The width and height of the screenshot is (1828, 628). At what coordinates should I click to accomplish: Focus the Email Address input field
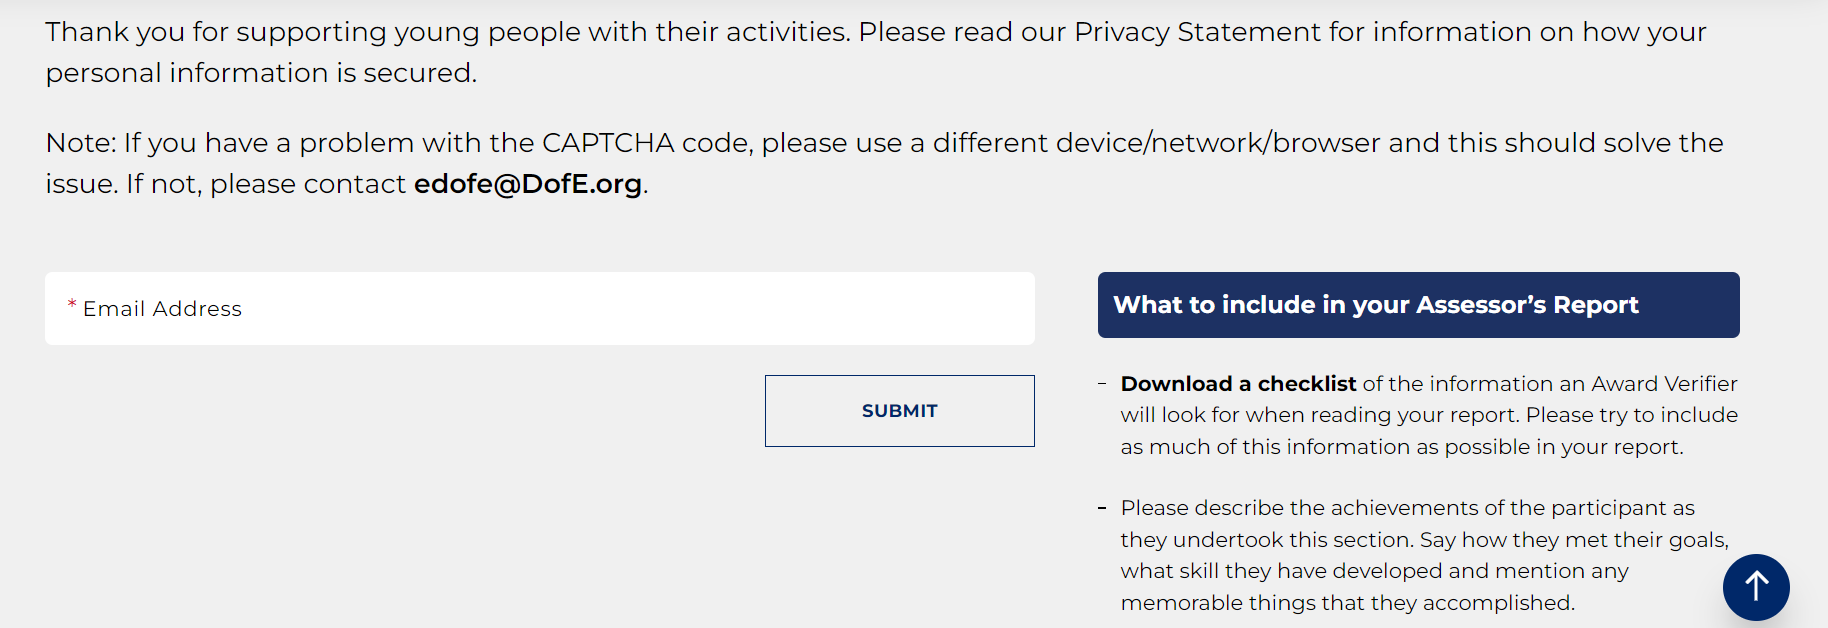[x=540, y=309]
